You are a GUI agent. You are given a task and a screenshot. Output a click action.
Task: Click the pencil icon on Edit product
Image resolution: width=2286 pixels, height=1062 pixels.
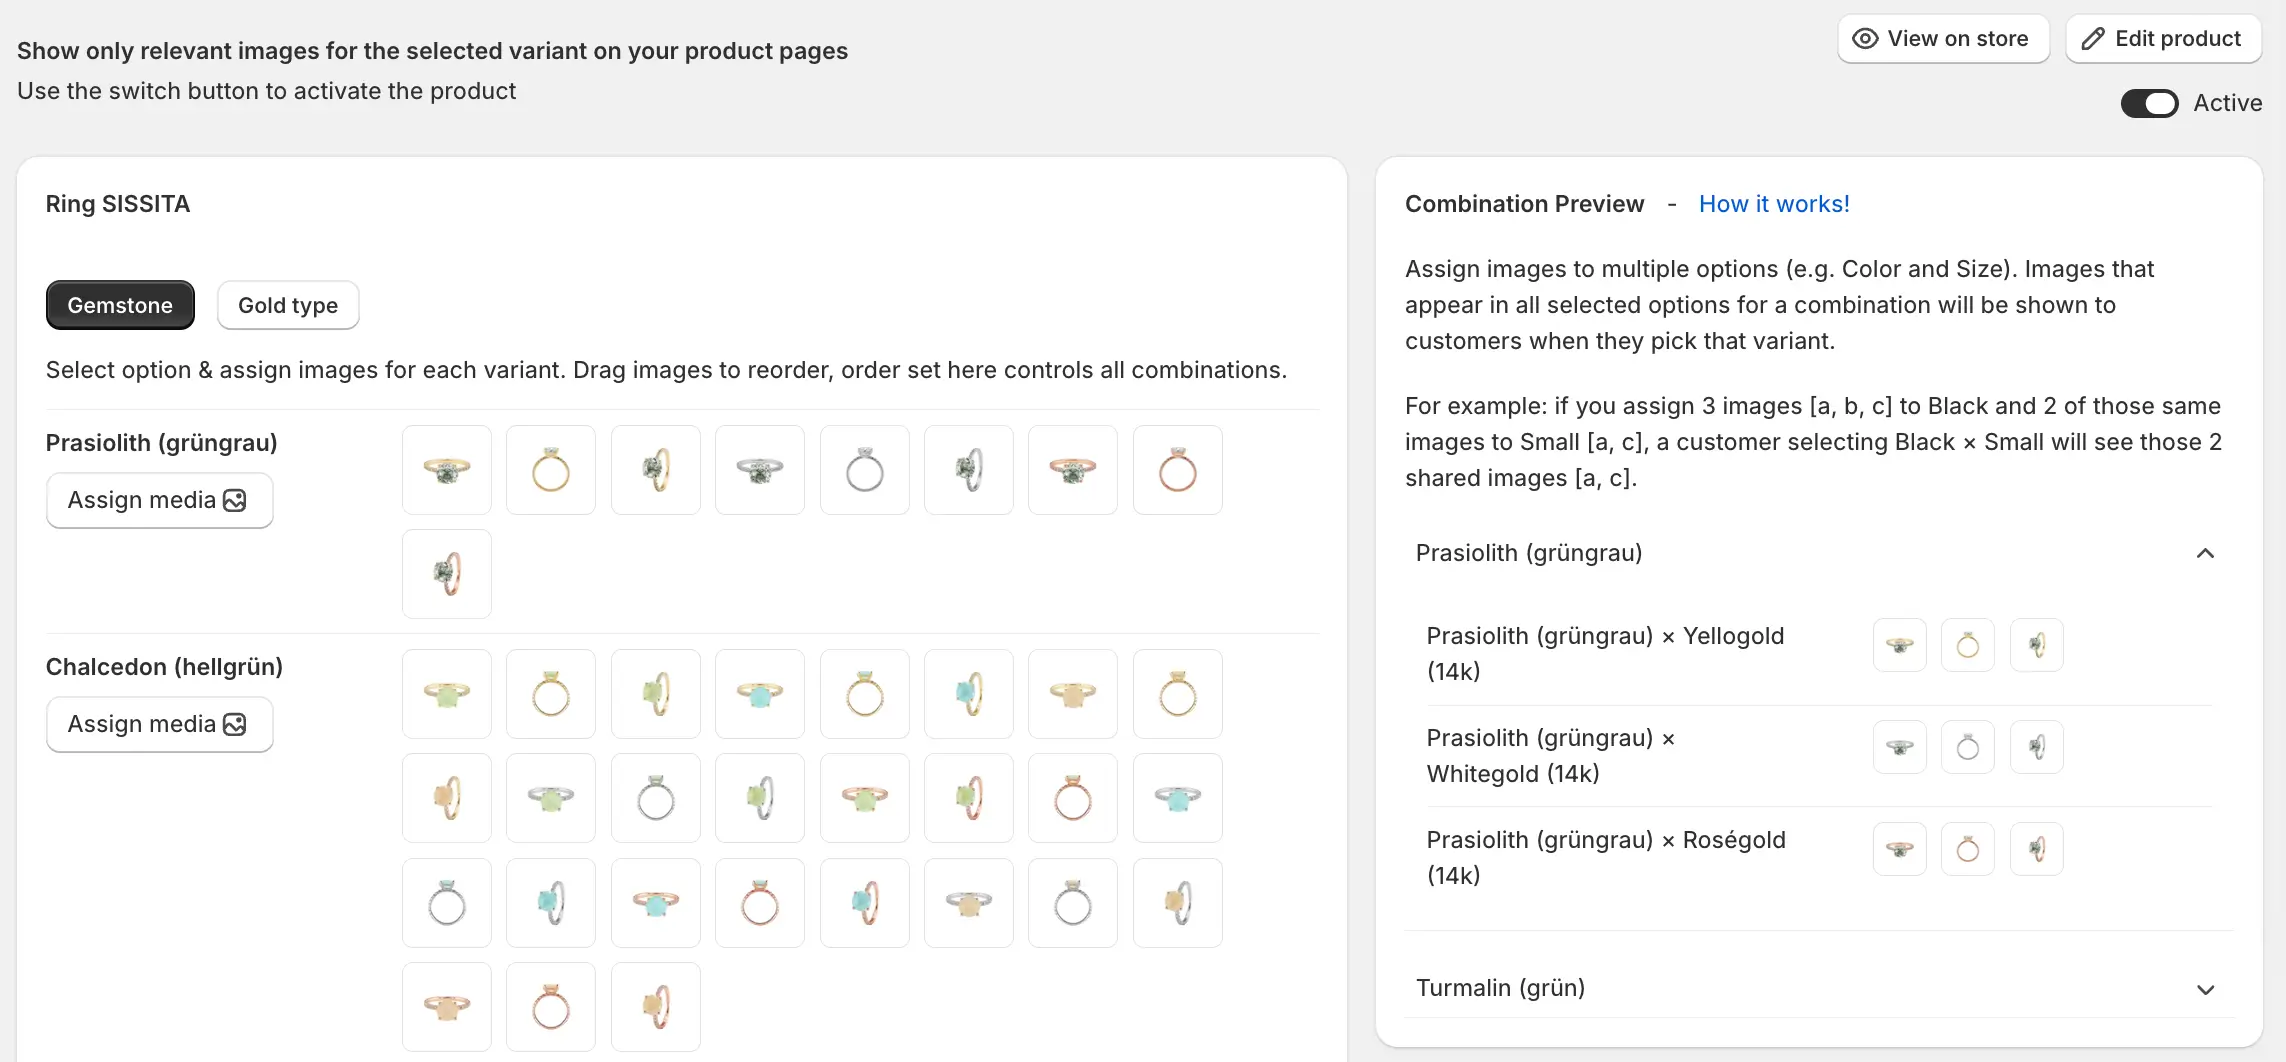point(2093,39)
